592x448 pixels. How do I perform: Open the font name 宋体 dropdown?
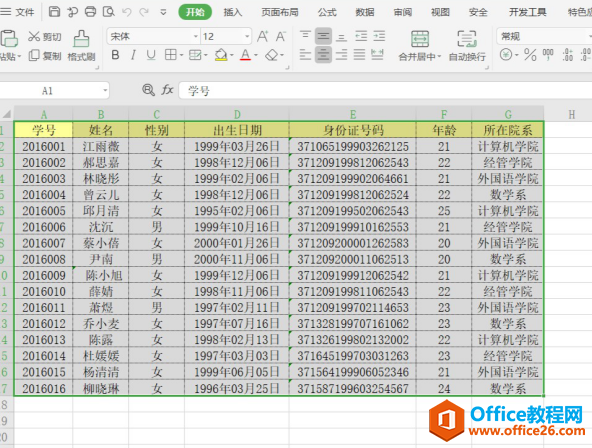coord(196,37)
